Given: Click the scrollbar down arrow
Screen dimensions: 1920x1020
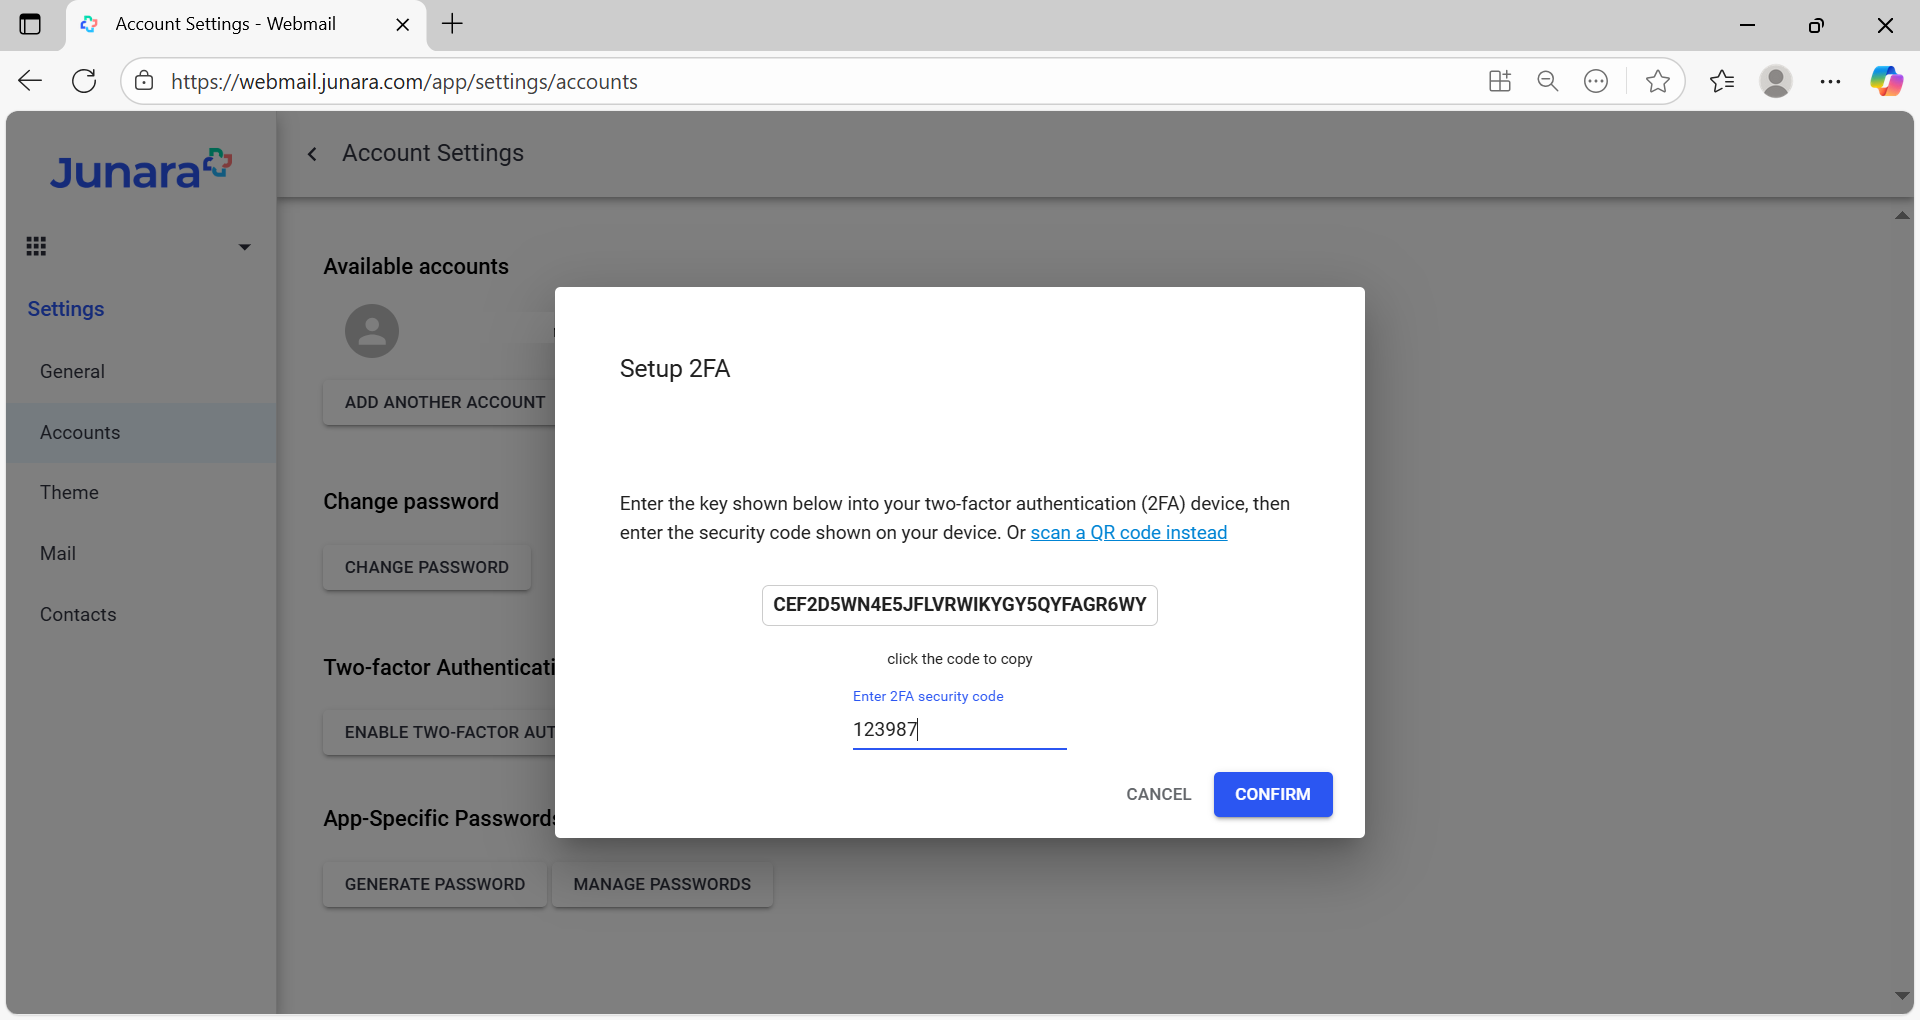Looking at the screenshot, I should point(1902,996).
